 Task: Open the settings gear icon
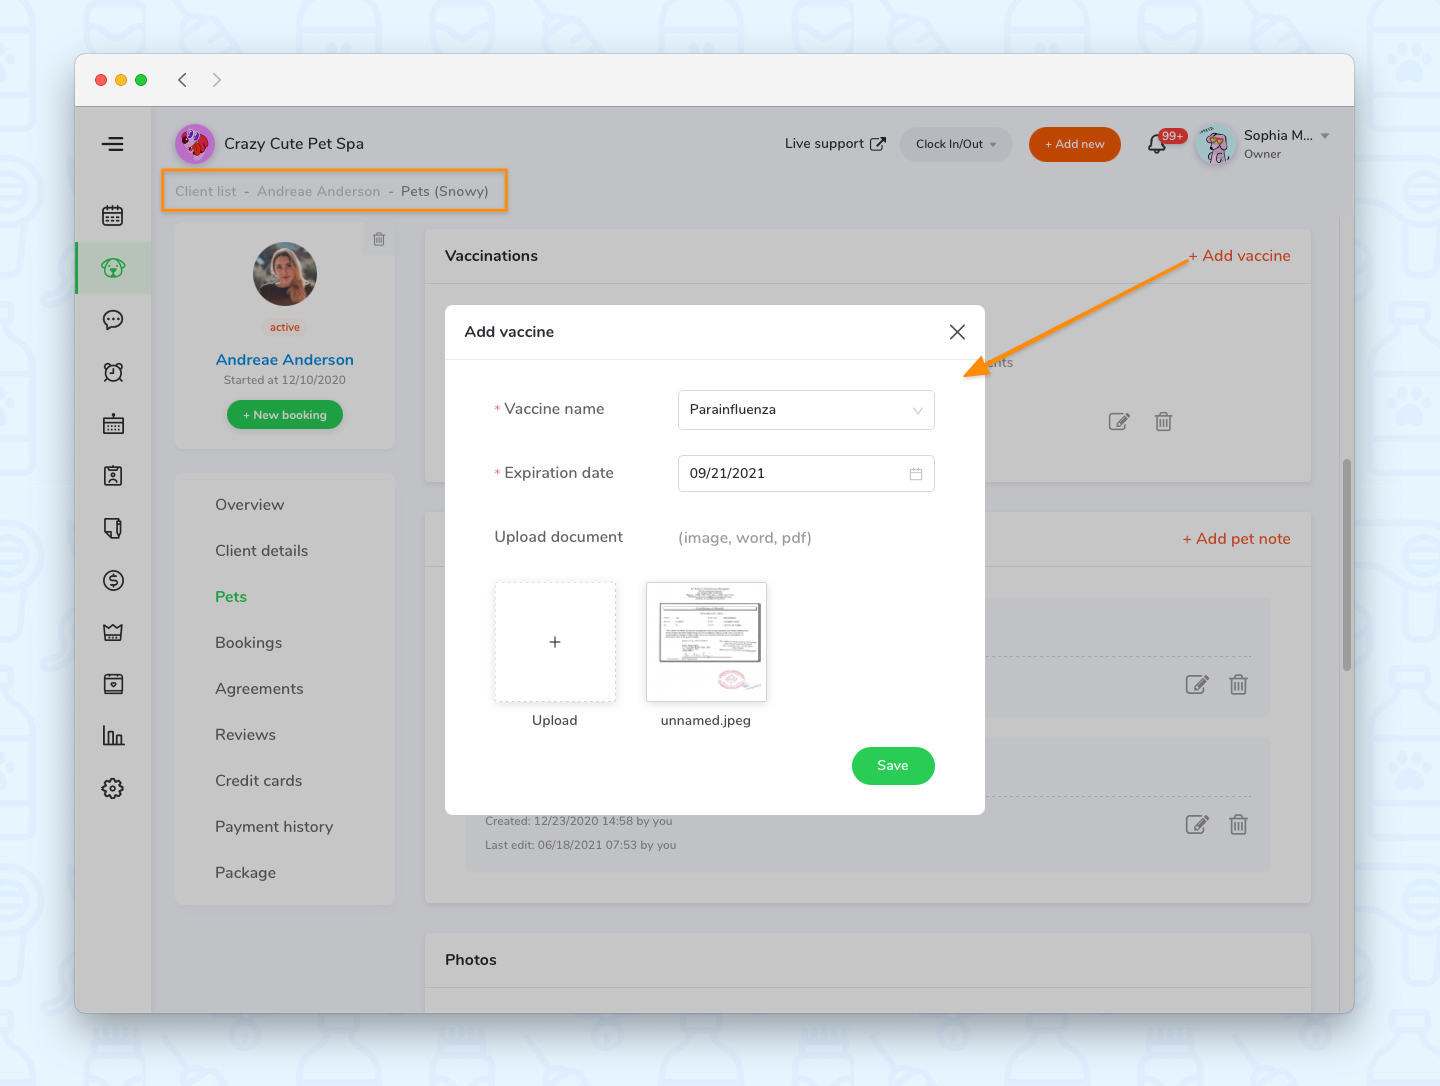113,788
